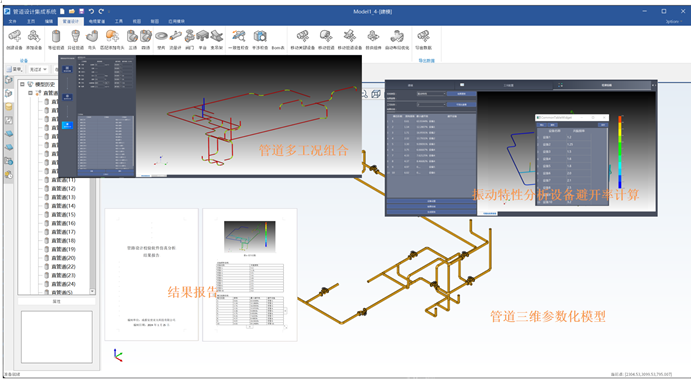The height and width of the screenshot is (379, 691).
Task: Click the view cube icon in viewport
Action: [376, 94]
